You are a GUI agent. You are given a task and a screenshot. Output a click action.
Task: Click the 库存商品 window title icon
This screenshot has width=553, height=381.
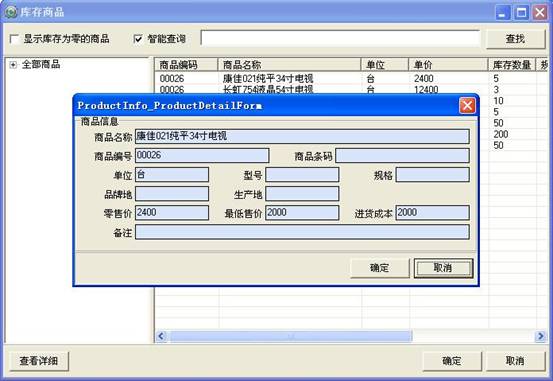[11, 12]
